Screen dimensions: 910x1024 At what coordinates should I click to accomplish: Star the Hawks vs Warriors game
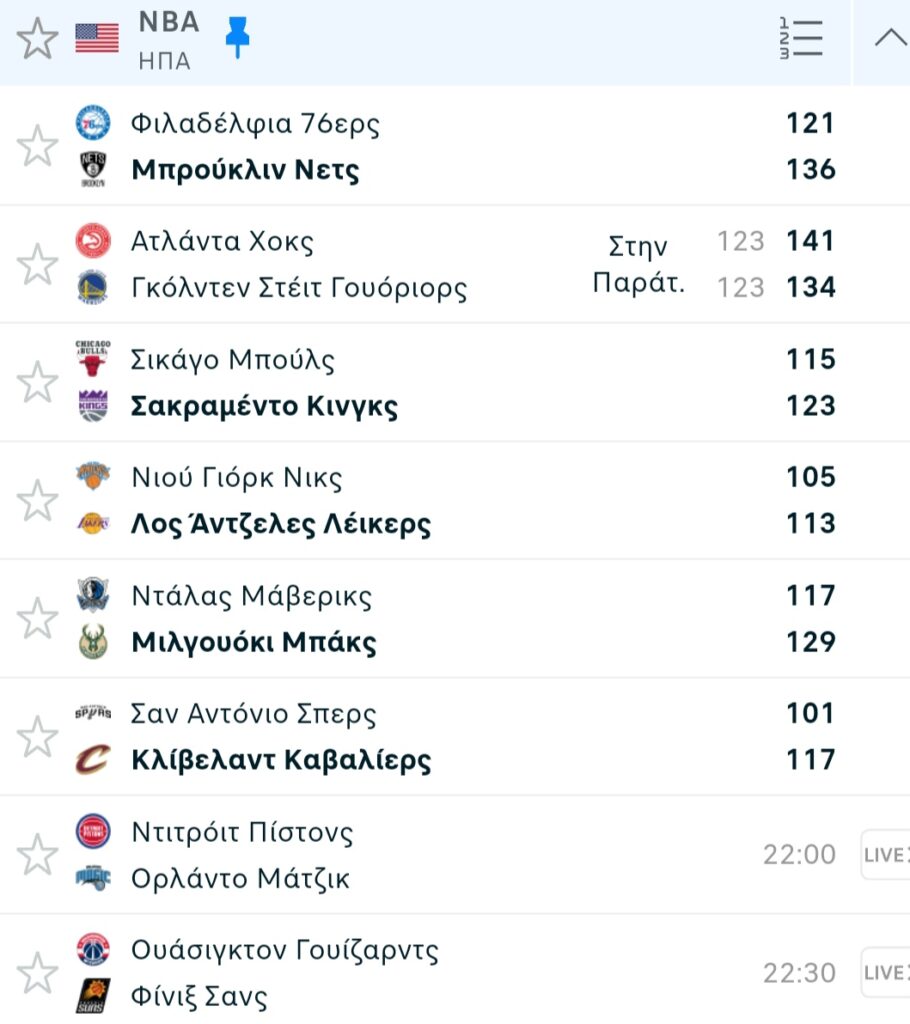(38, 264)
